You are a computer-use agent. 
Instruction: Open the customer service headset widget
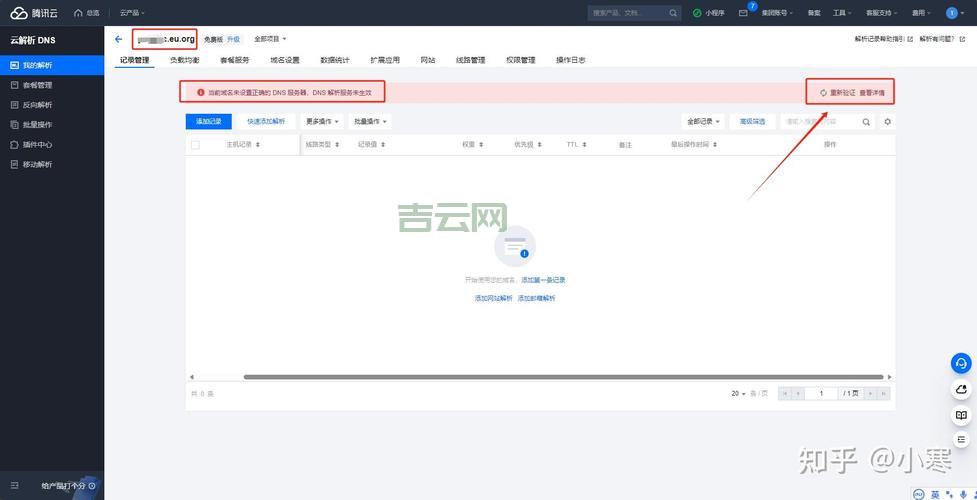[x=961, y=363]
